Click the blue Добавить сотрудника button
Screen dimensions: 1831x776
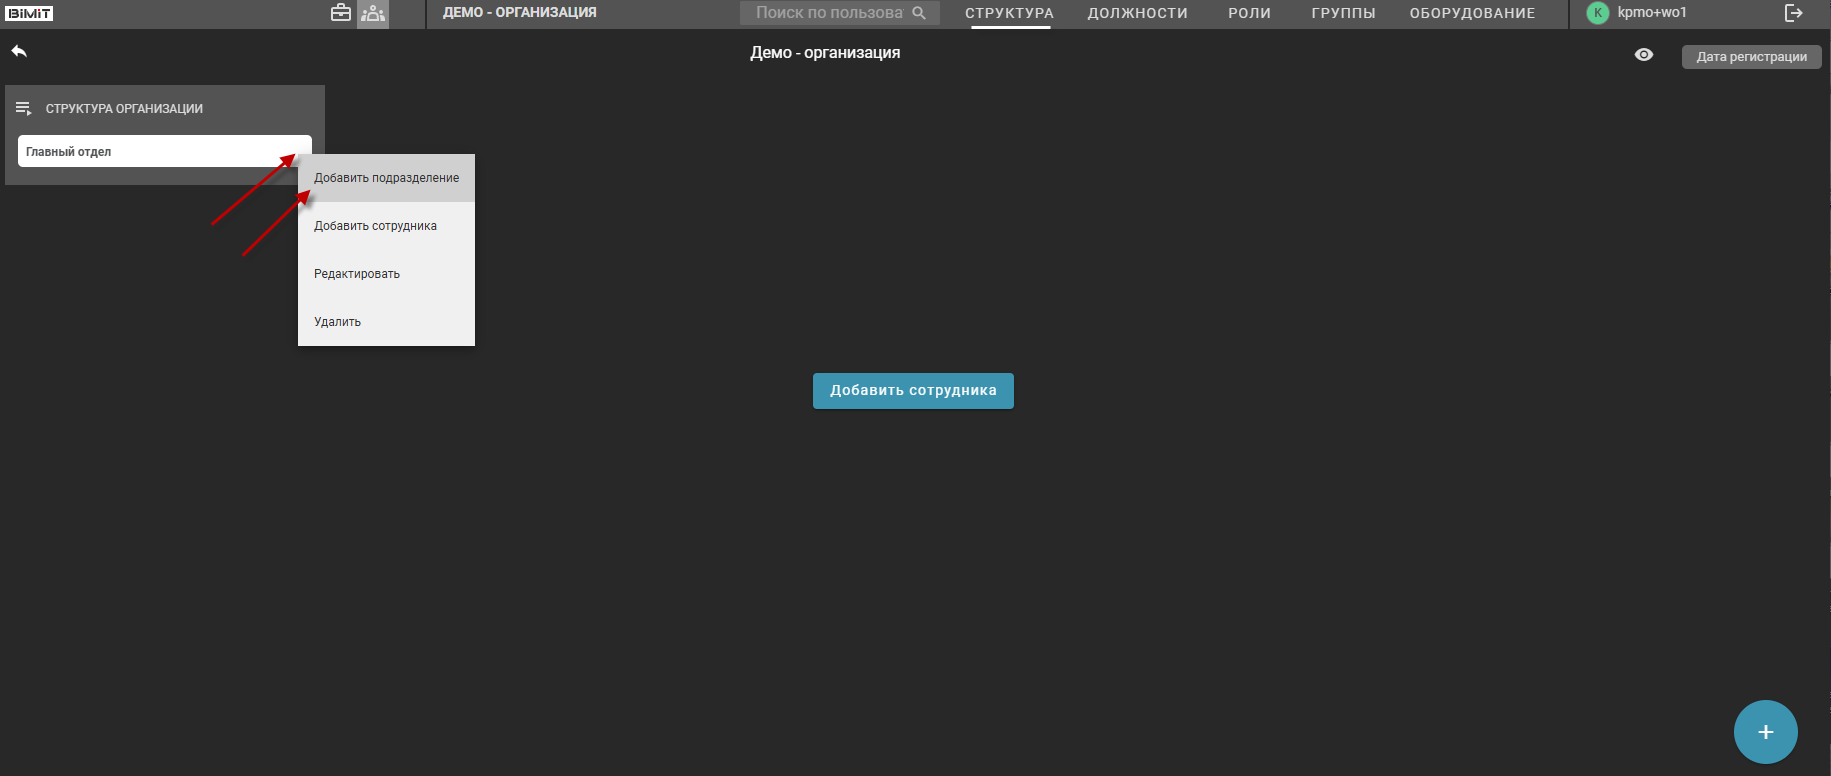[x=913, y=391]
